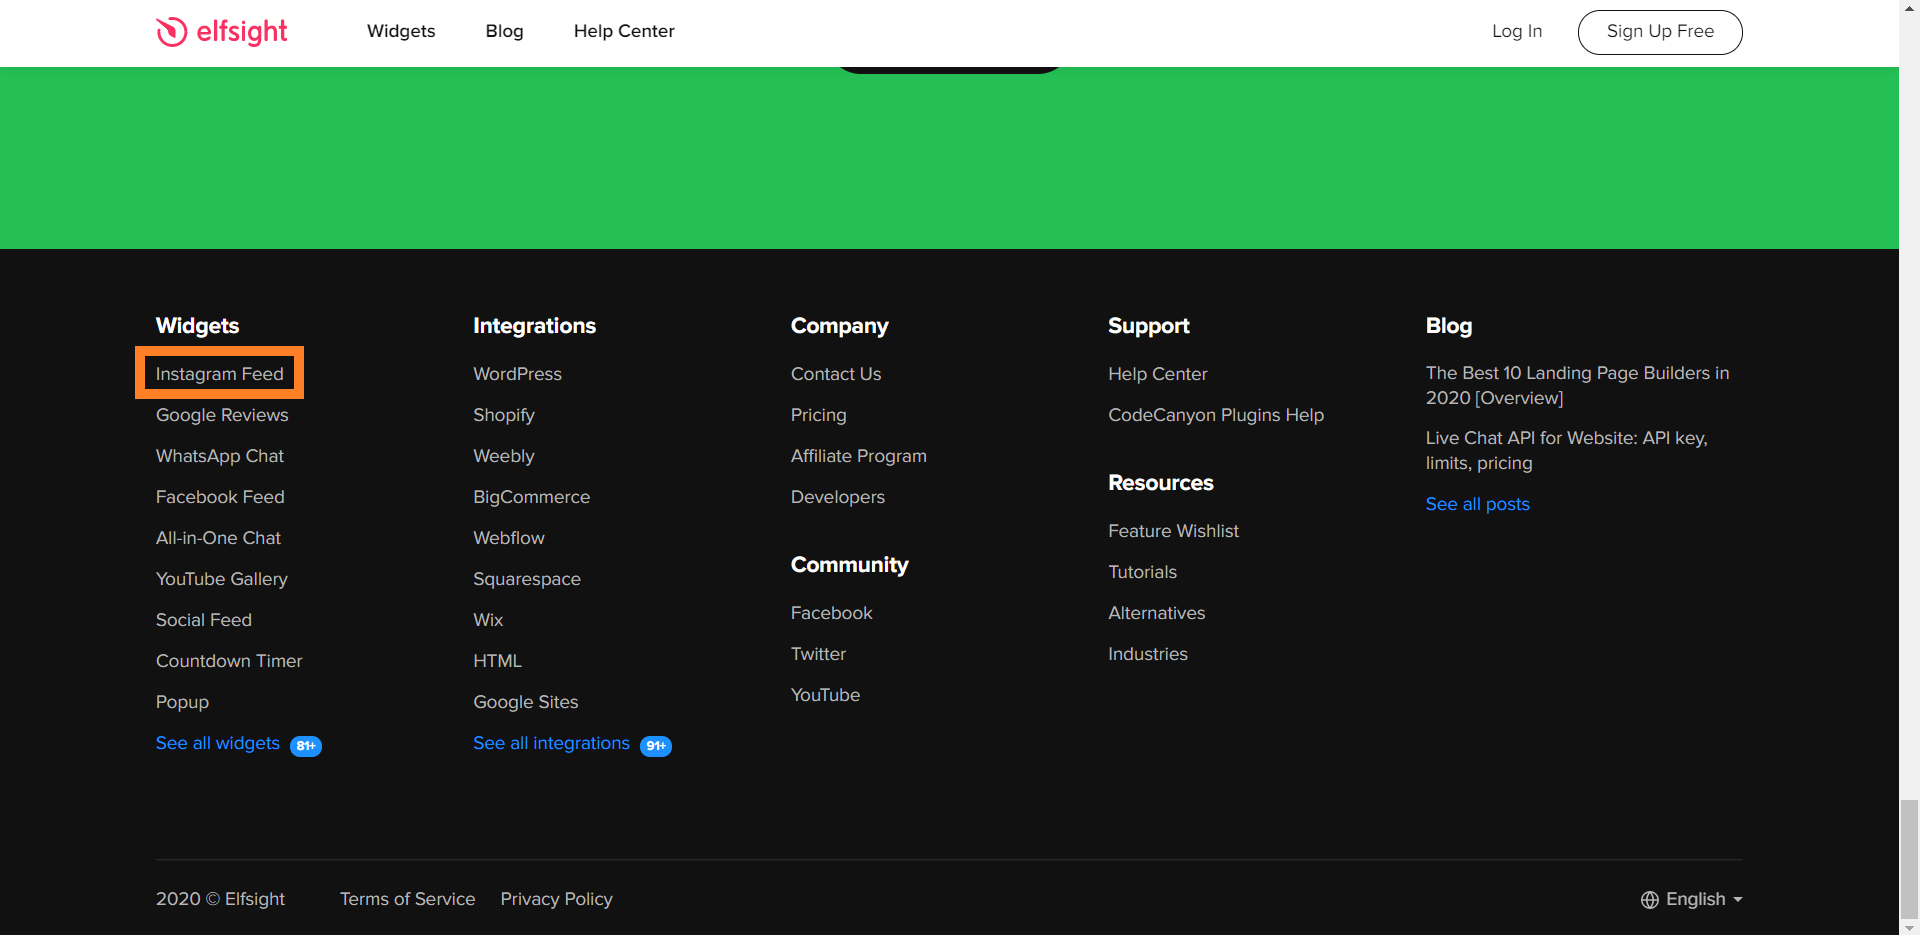Screen dimensions: 1920x935
Task: Open the Affiliate Program page
Action: pos(858,456)
